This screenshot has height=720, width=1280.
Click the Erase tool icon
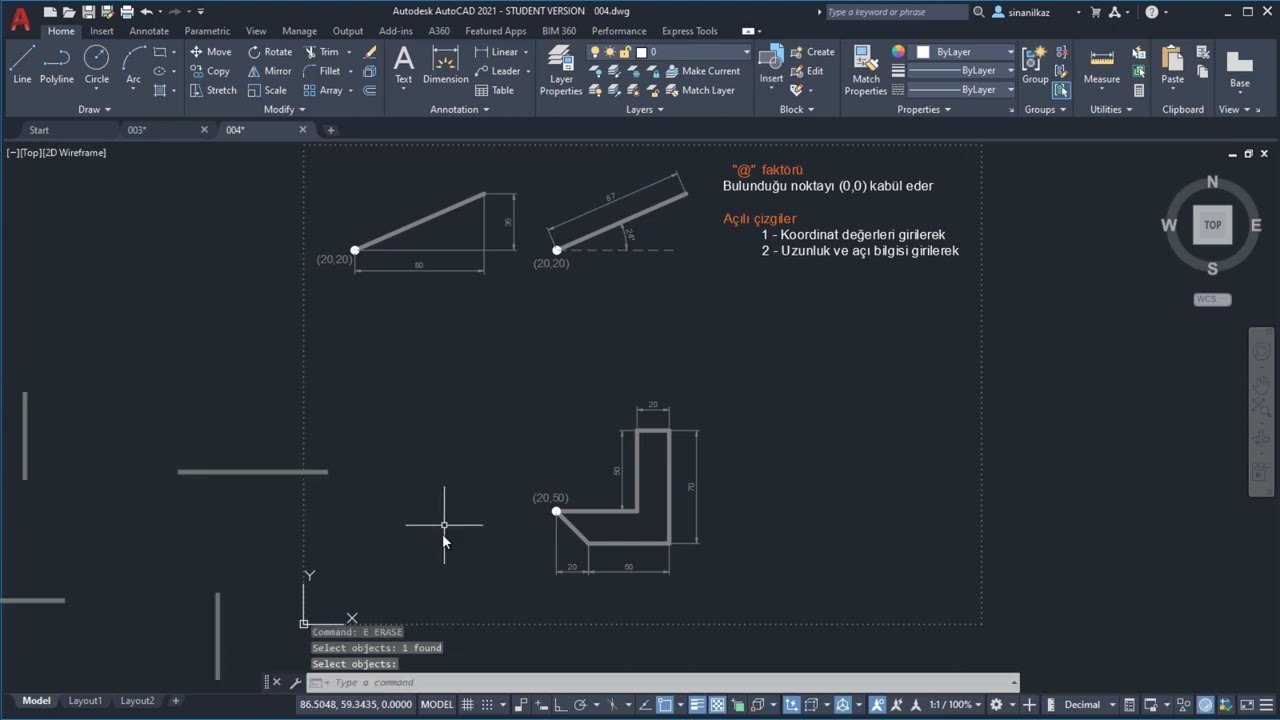[x=370, y=52]
